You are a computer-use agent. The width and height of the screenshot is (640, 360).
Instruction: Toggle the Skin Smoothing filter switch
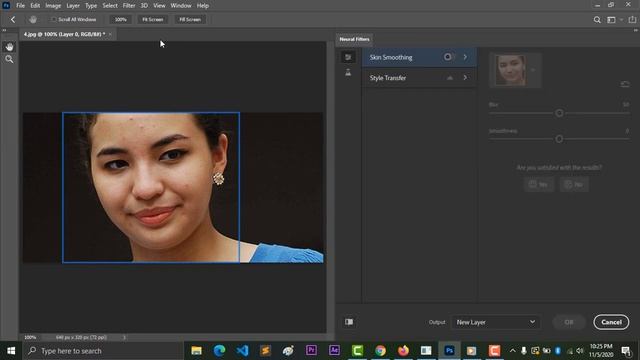pos(448,57)
